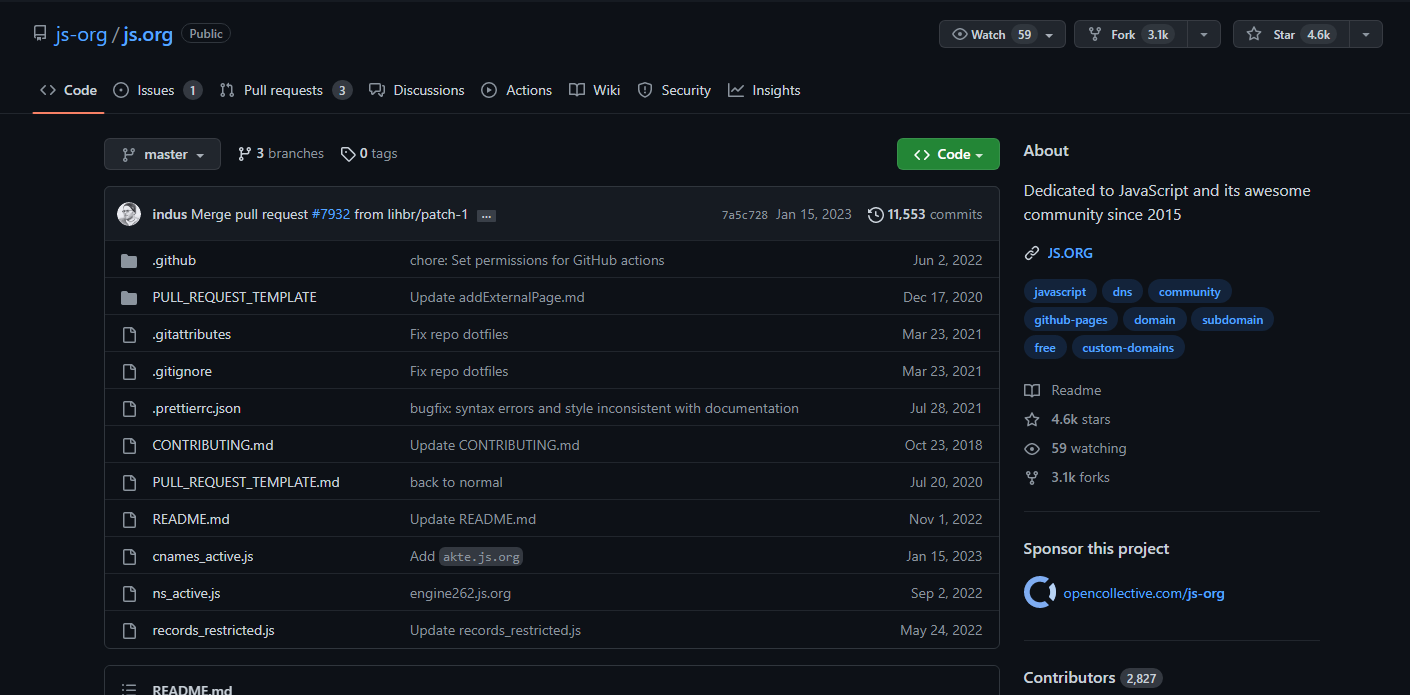1410x695 pixels.
Task: Star the js.org repository
Action: tap(1291, 34)
